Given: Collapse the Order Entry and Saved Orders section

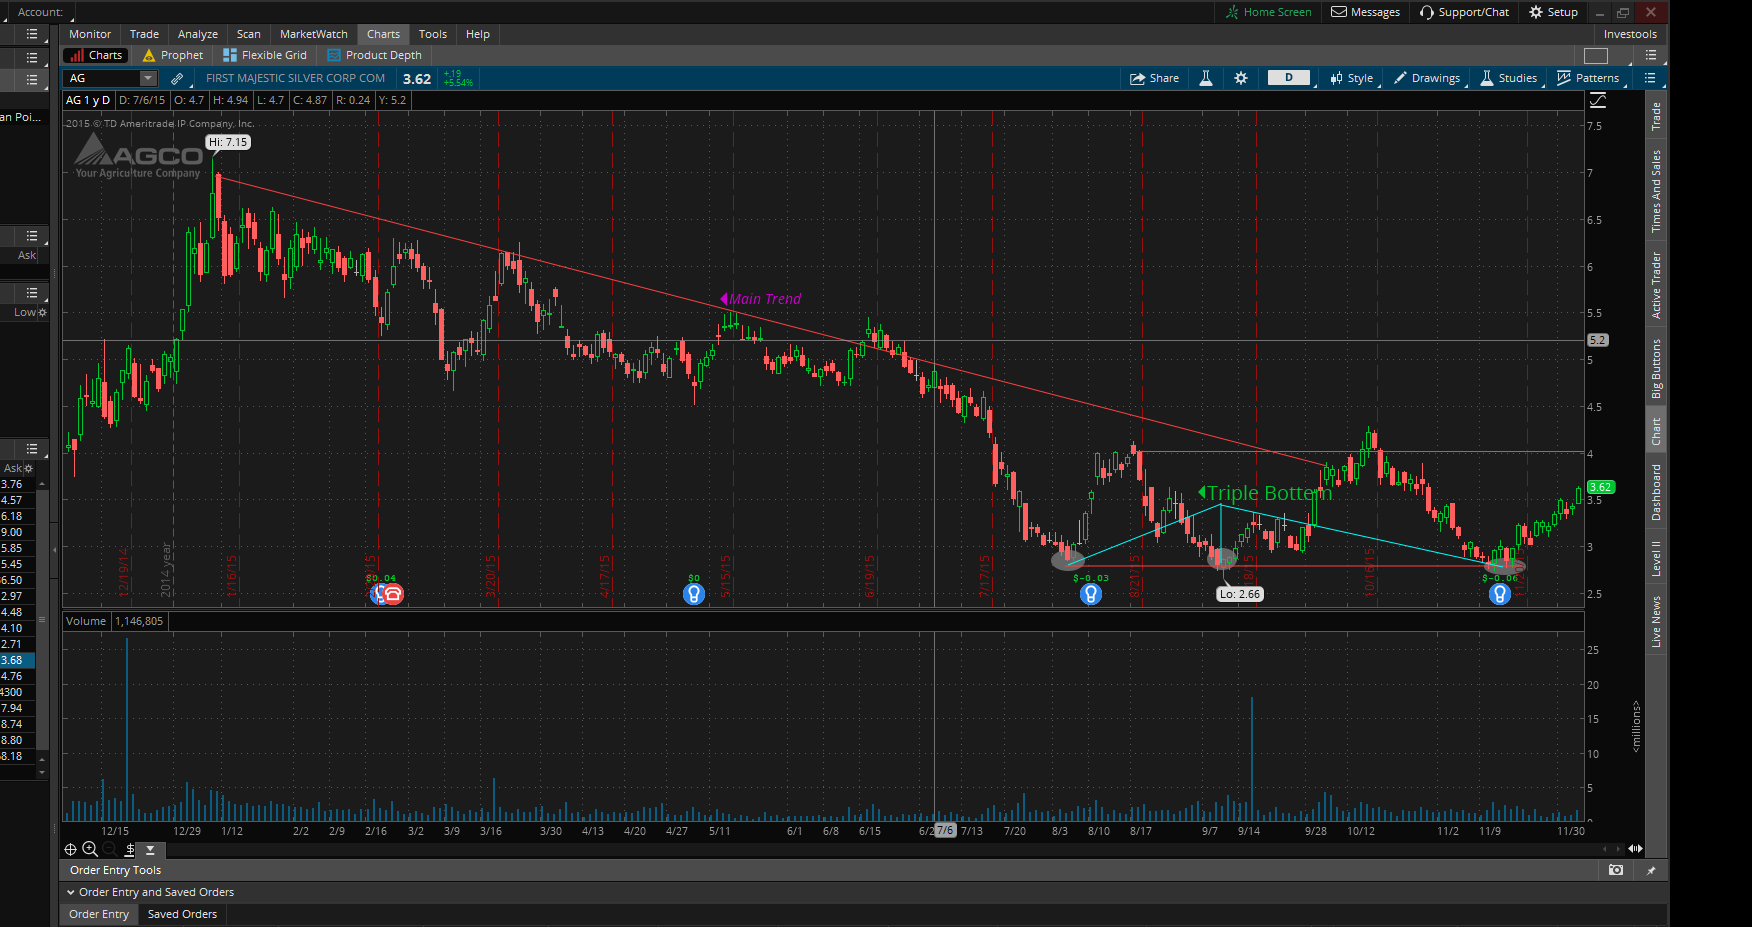Looking at the screenshot, I should (71, 892).
